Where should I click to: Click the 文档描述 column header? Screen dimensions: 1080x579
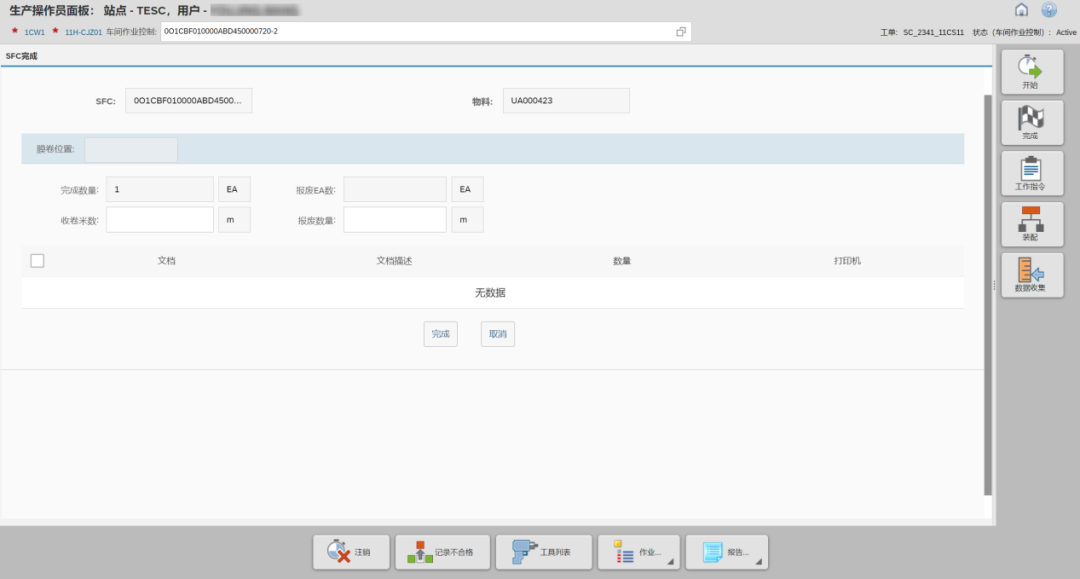[394, 261]
